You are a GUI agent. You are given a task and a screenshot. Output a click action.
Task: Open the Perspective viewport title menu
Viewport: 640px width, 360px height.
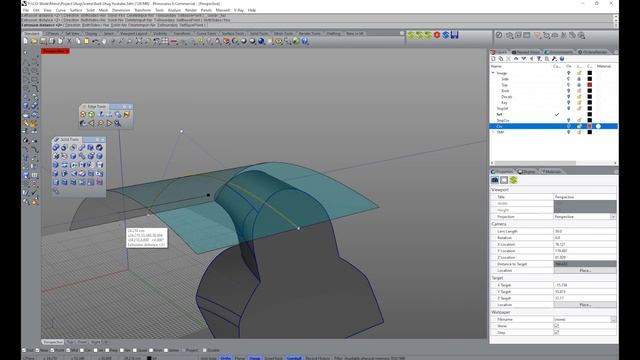[x=55, y=51]
